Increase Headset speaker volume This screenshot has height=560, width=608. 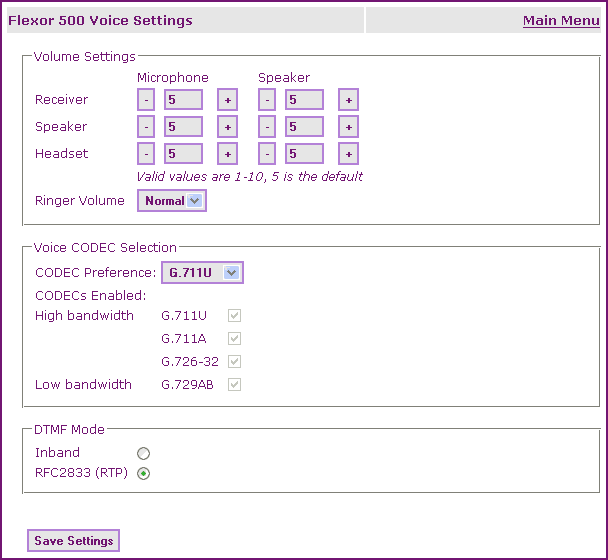[x=349, y=154]
